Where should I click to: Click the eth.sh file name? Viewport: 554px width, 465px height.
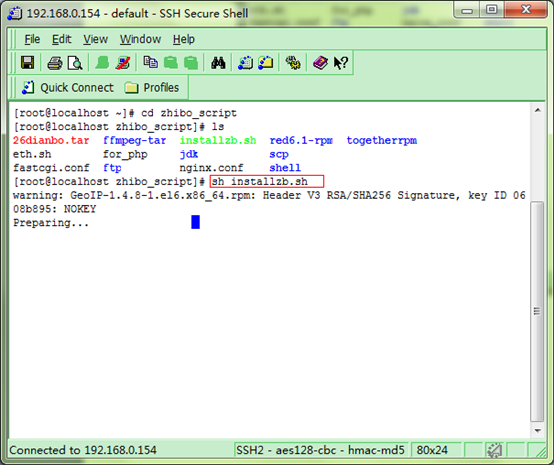32,154
